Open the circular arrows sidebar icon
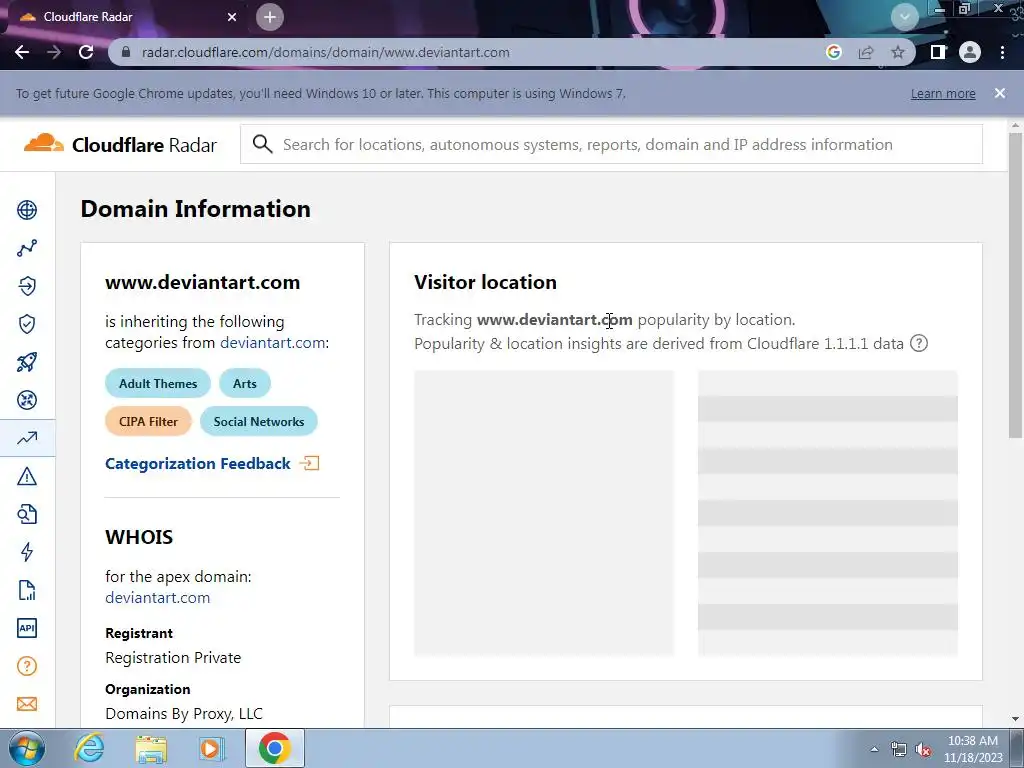 coord(27,400)
